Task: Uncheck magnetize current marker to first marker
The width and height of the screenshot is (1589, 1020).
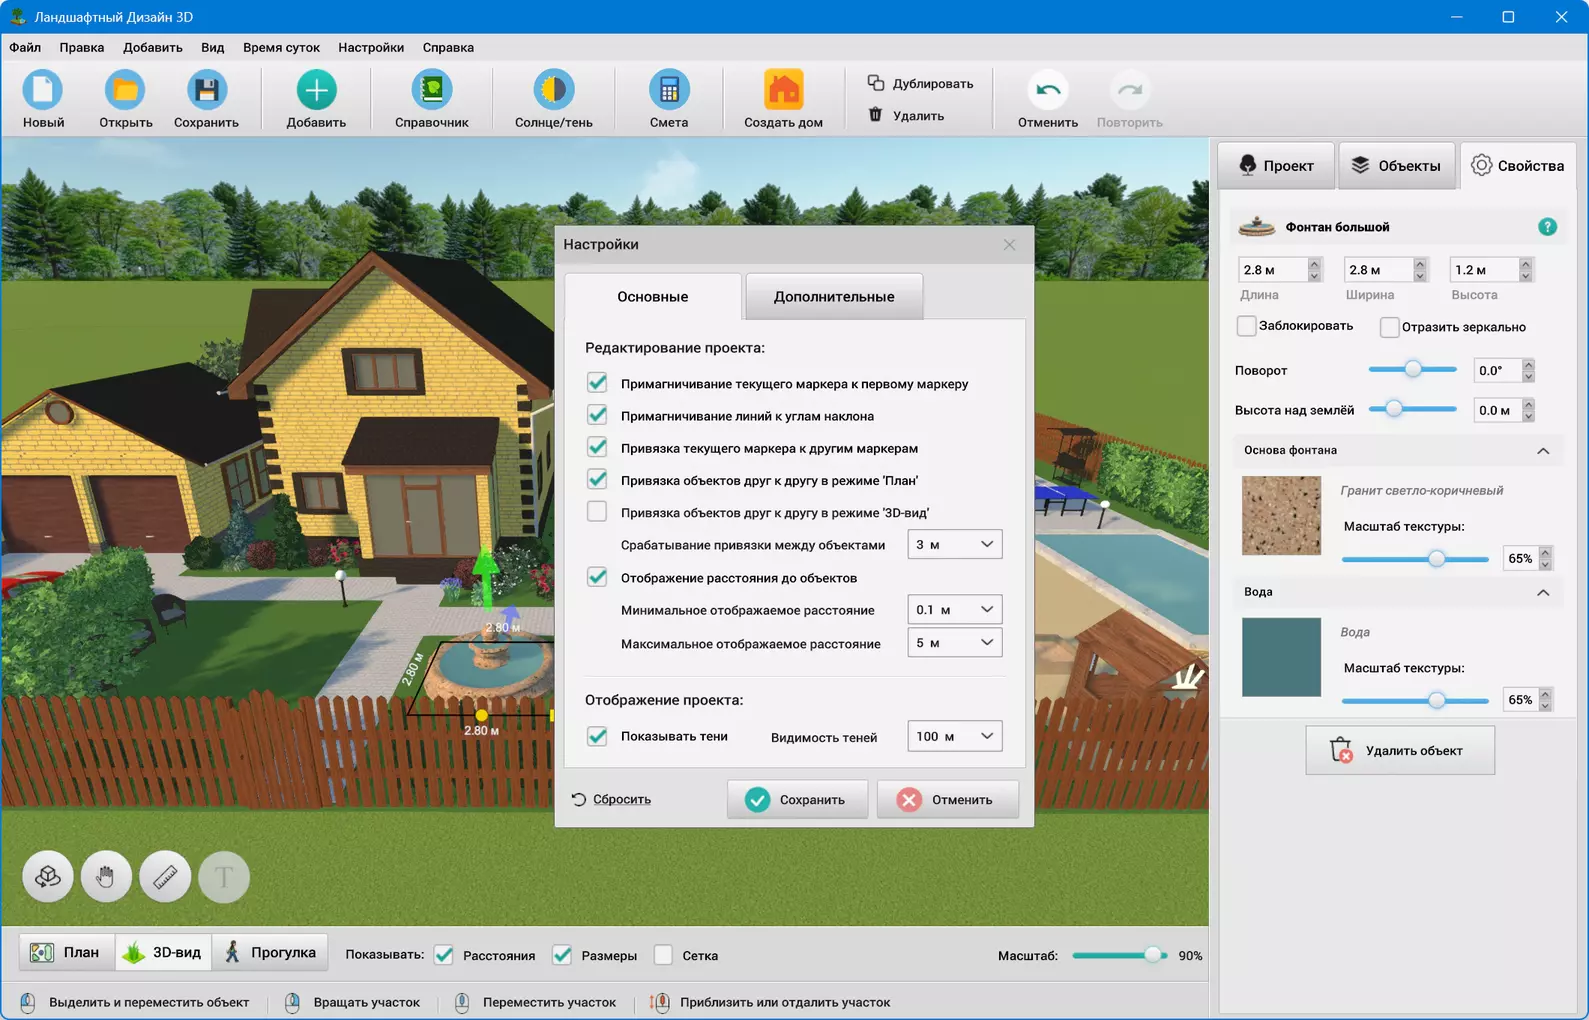Action: point(597,383)
